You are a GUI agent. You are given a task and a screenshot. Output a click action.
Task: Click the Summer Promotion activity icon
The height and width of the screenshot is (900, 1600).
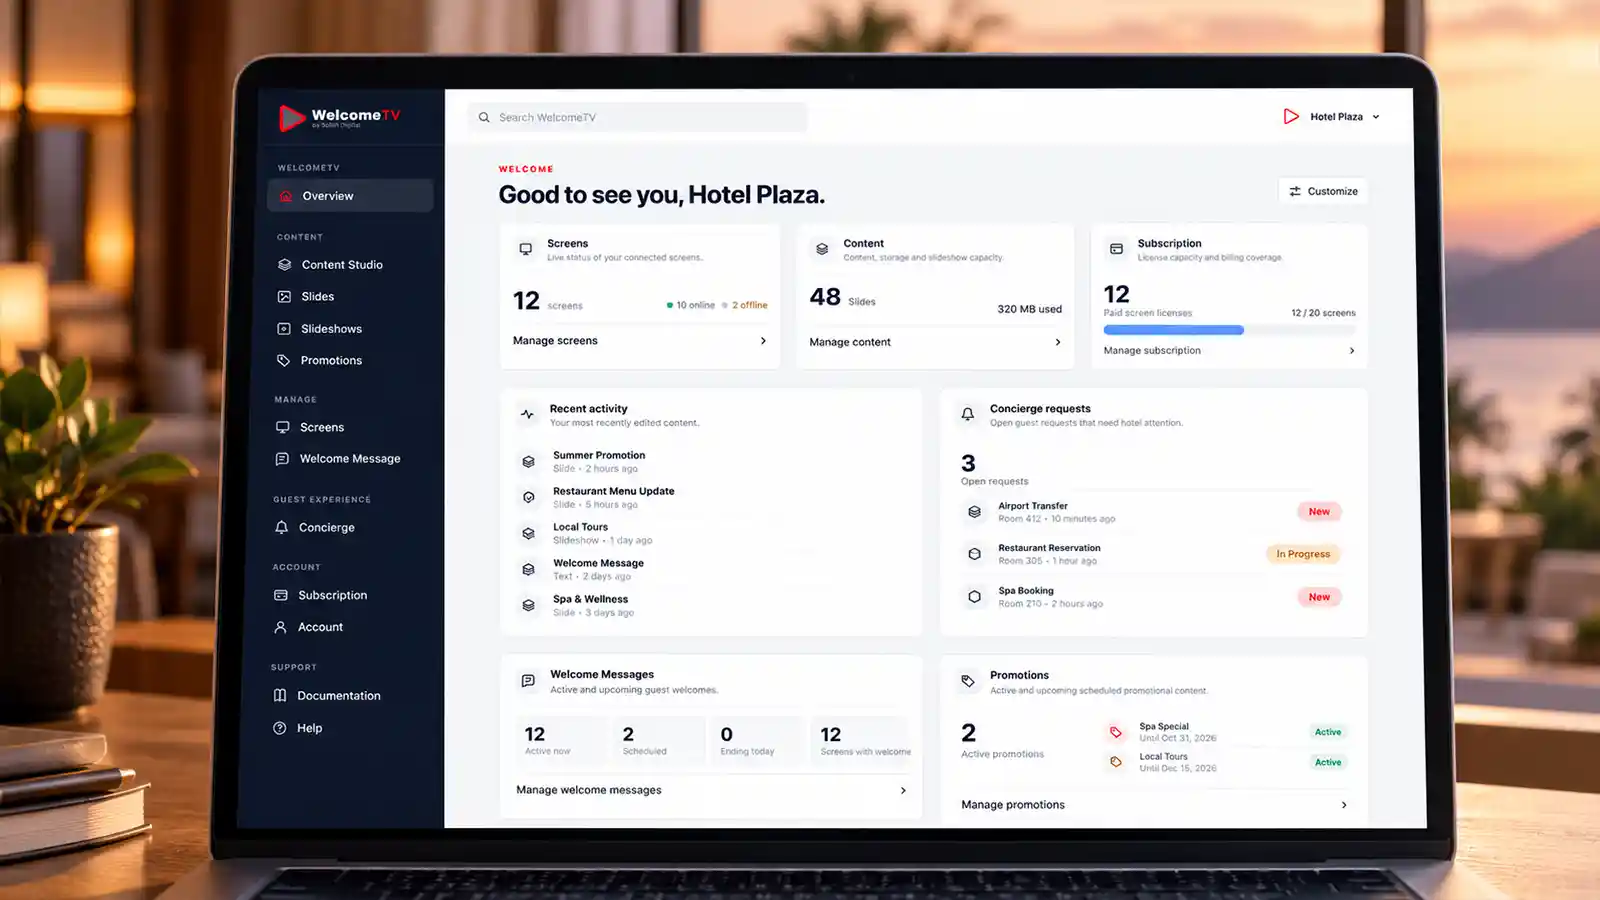(x=528, y=462)
